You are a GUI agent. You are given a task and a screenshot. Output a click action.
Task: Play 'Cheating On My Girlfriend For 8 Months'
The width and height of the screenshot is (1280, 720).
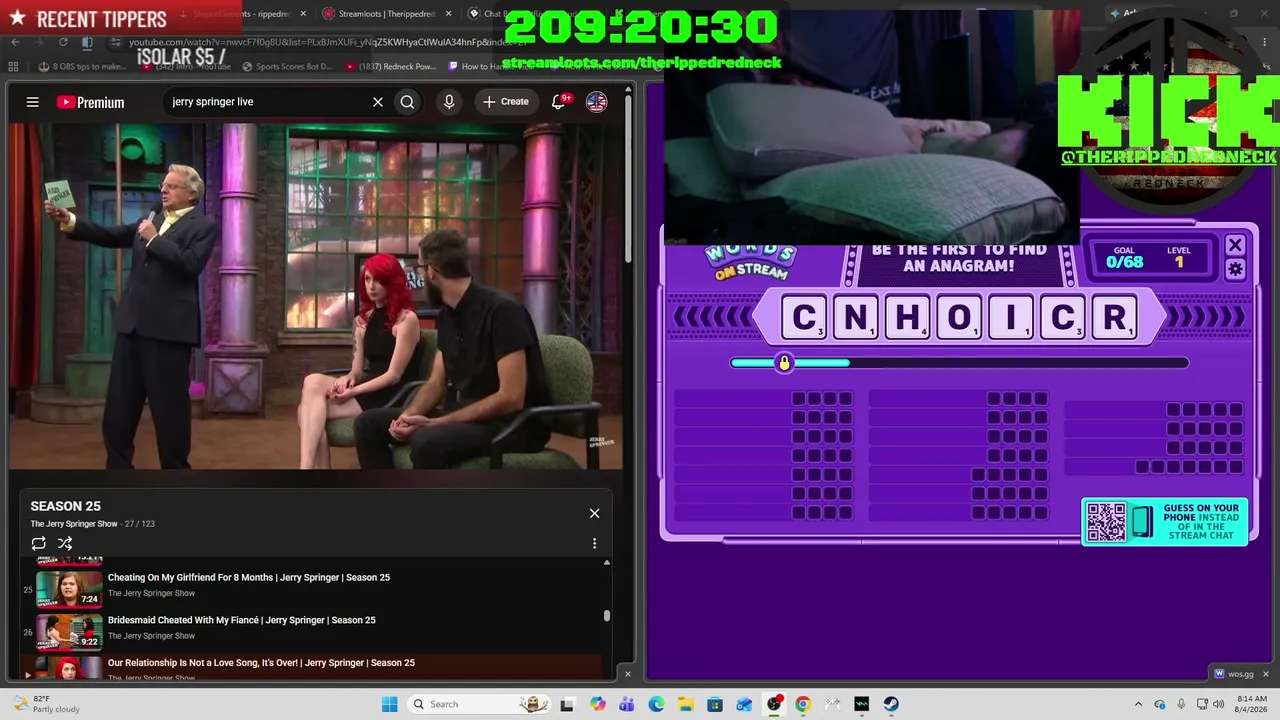(249, 578)
